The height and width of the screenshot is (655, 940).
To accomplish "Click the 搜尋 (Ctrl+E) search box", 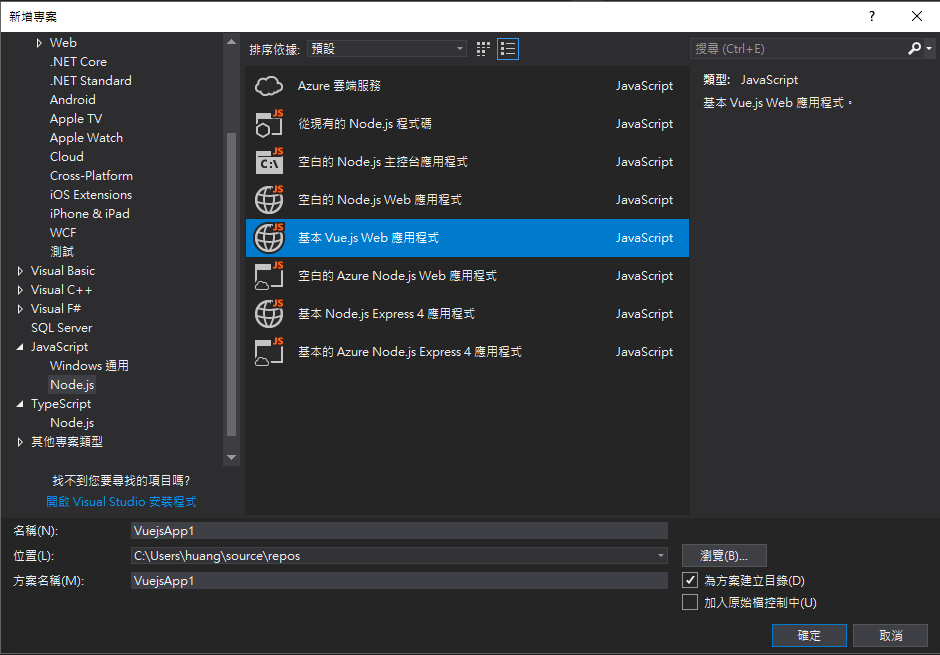I will [x=799, y=49].
